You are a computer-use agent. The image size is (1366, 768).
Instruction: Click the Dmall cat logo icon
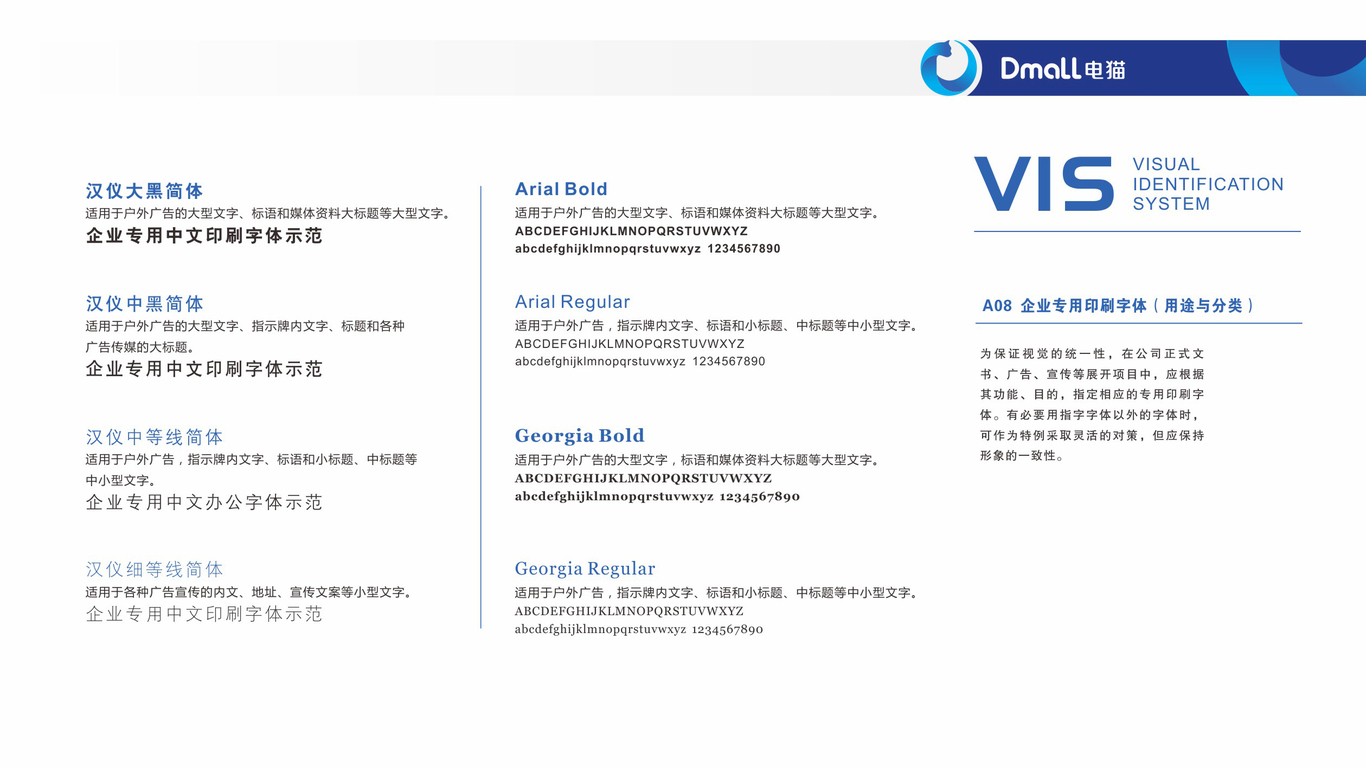coord(948,68)
